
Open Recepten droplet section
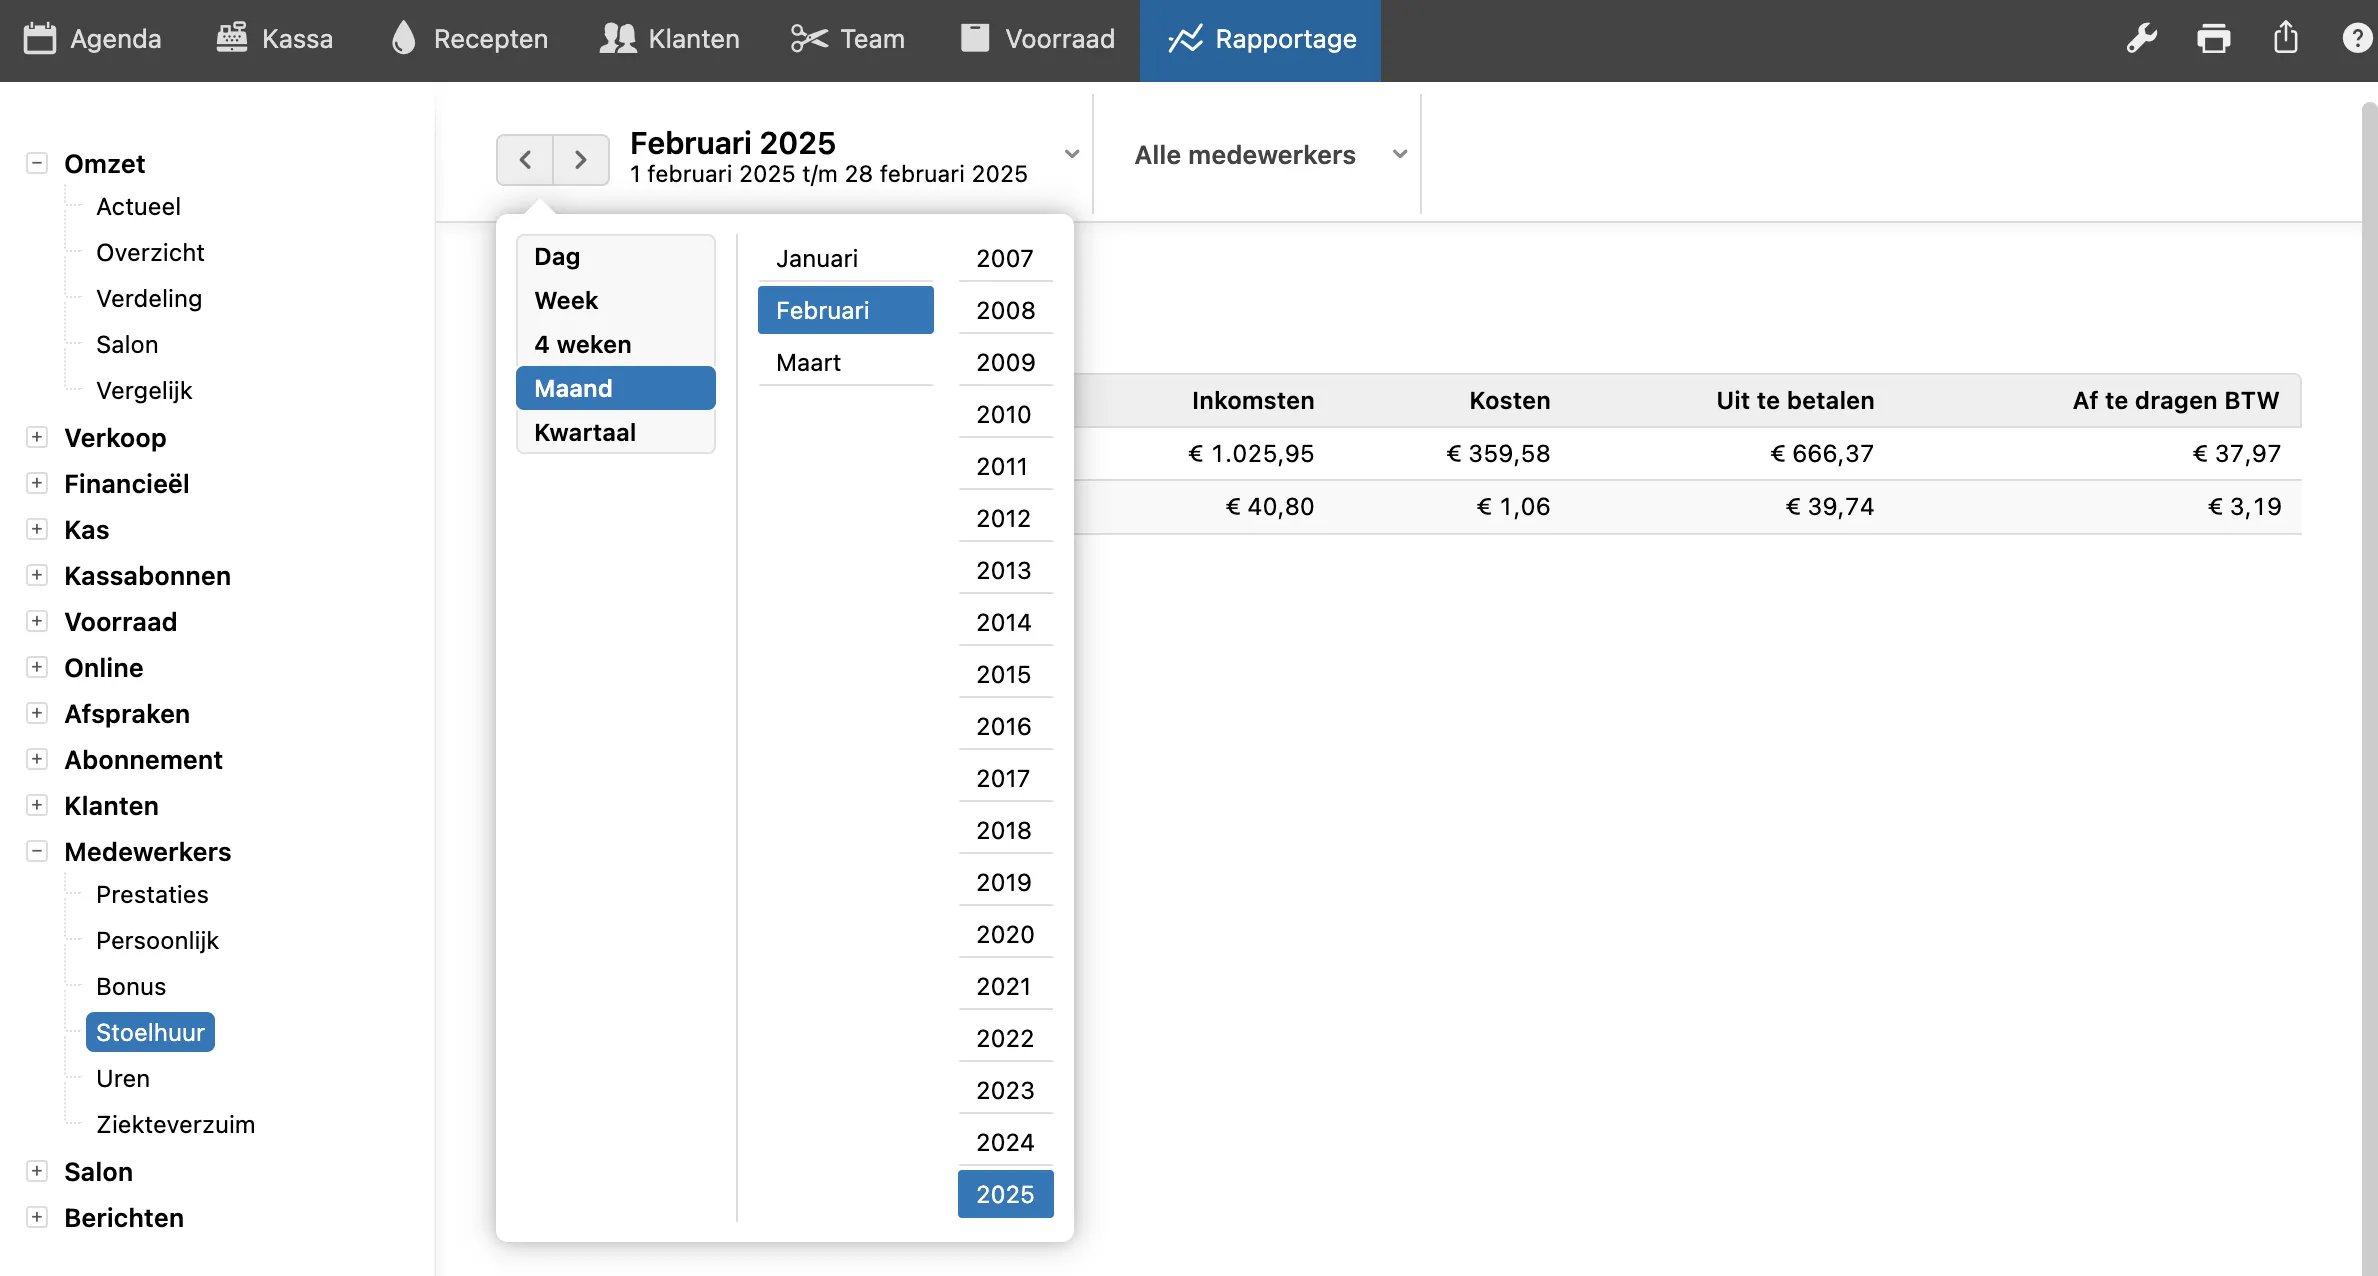(469, 39)
